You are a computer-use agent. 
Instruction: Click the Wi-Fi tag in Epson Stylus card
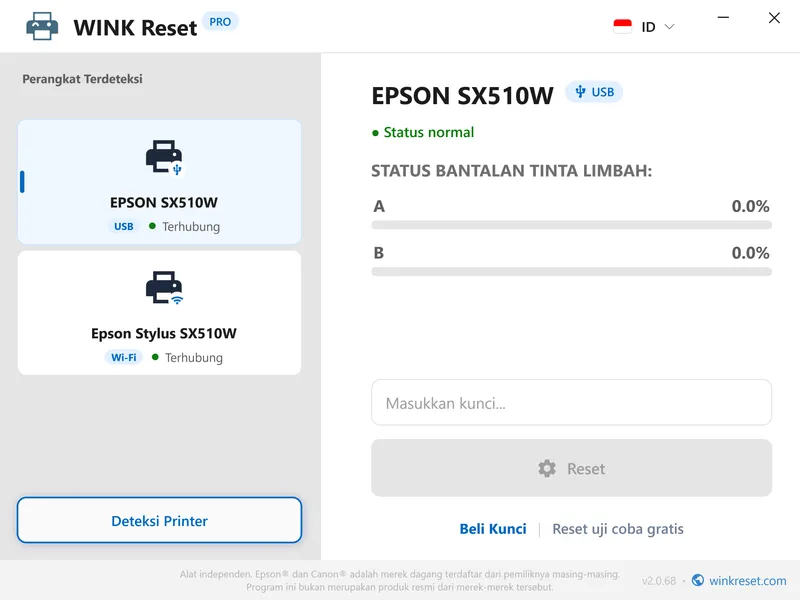coord(123,357)
